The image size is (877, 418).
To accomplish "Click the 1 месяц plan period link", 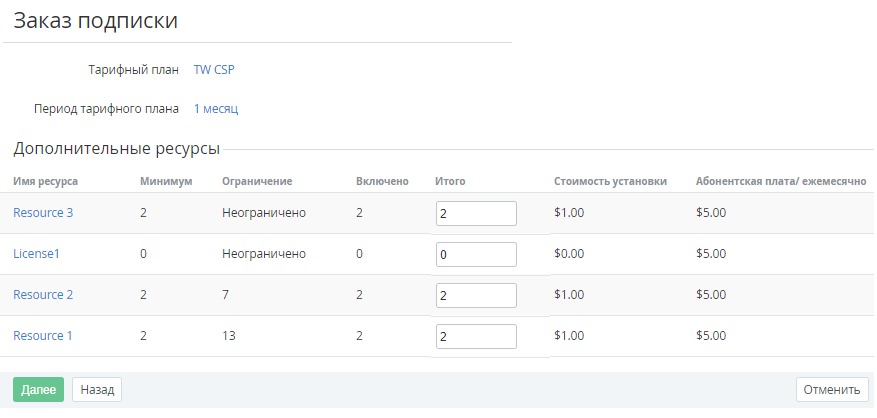I will pos(215,108).
